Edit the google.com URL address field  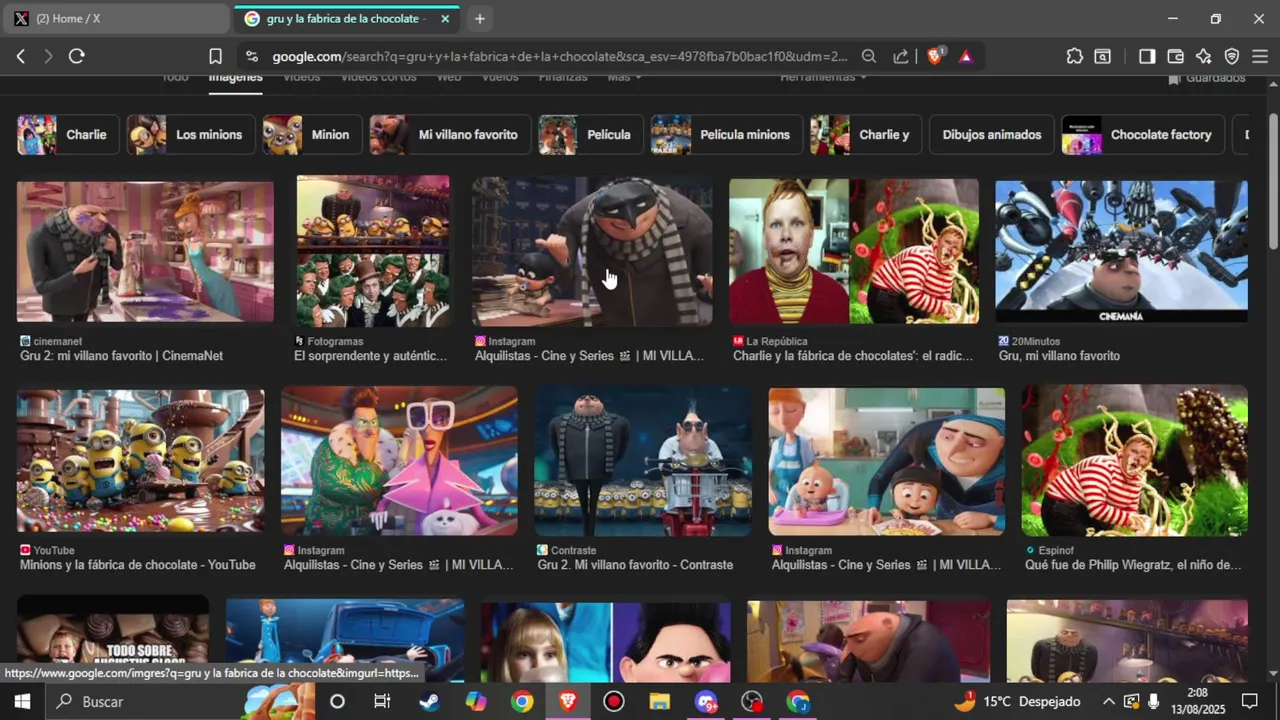tap(560, 57)
